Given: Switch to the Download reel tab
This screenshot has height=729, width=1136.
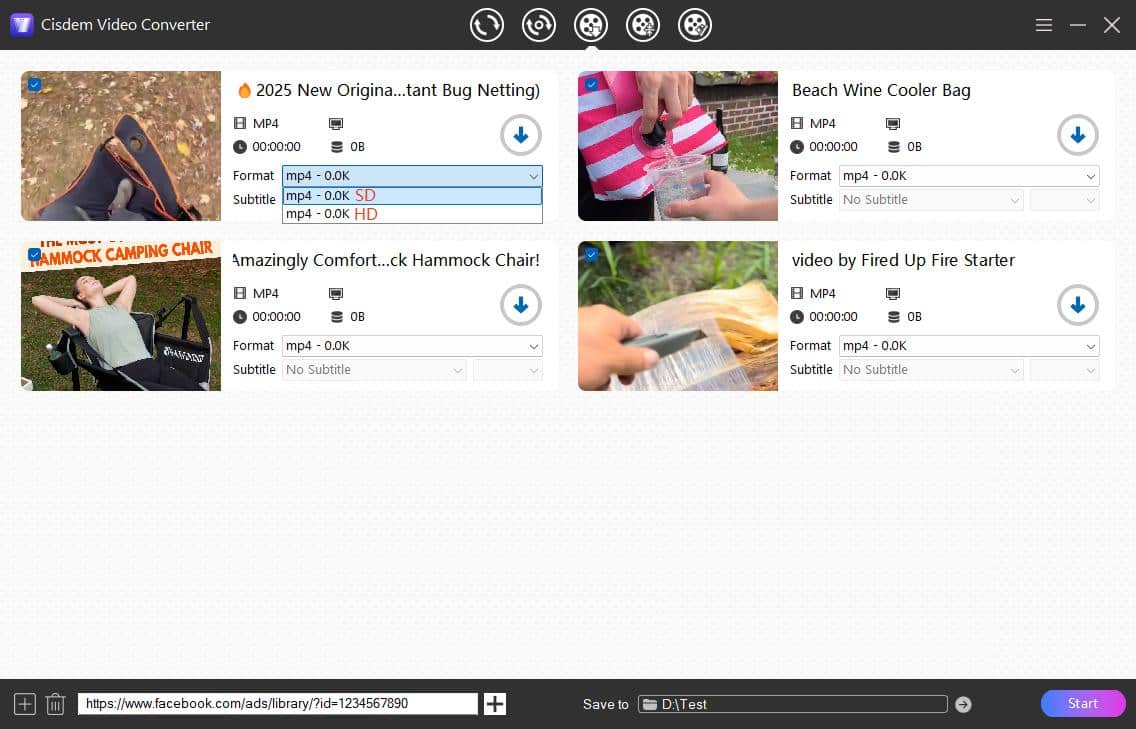Looking at the screenshot, I should pyautogui.click(x=591, y=25).
